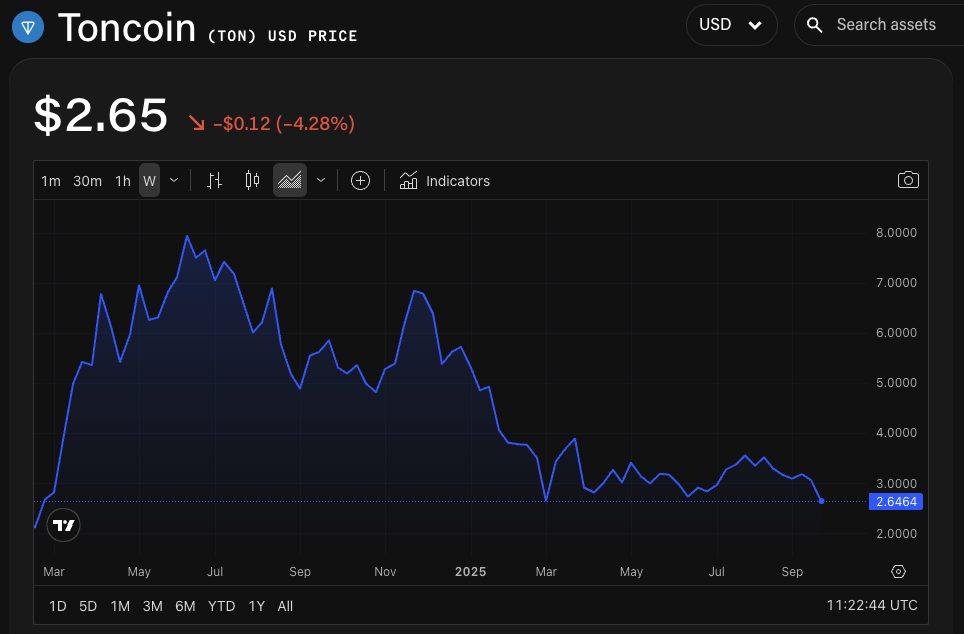Enable the 1h interval
Viewport: 964px width, 634px height.
[122, 181]
